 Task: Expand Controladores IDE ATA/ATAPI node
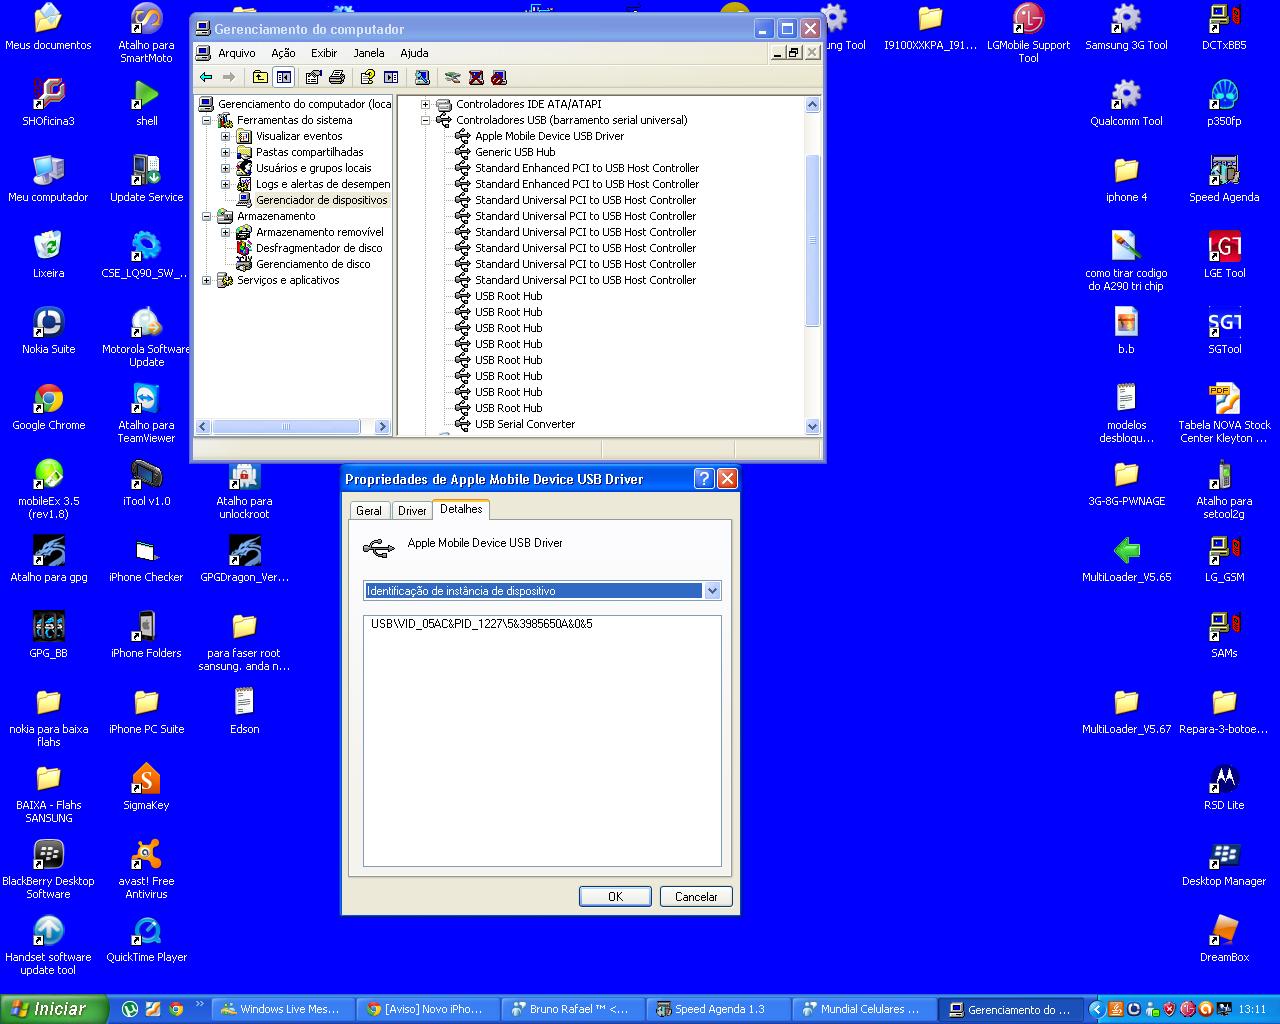pyautogui.click(x=425, y=104)
